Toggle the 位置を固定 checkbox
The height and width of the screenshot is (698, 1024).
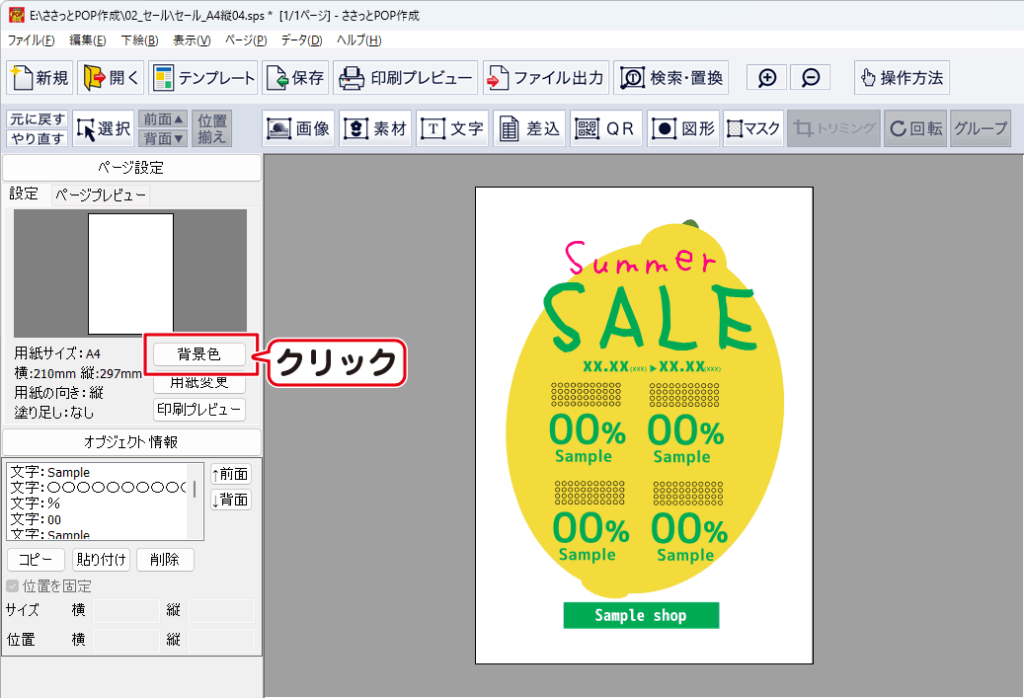[13, 586]
